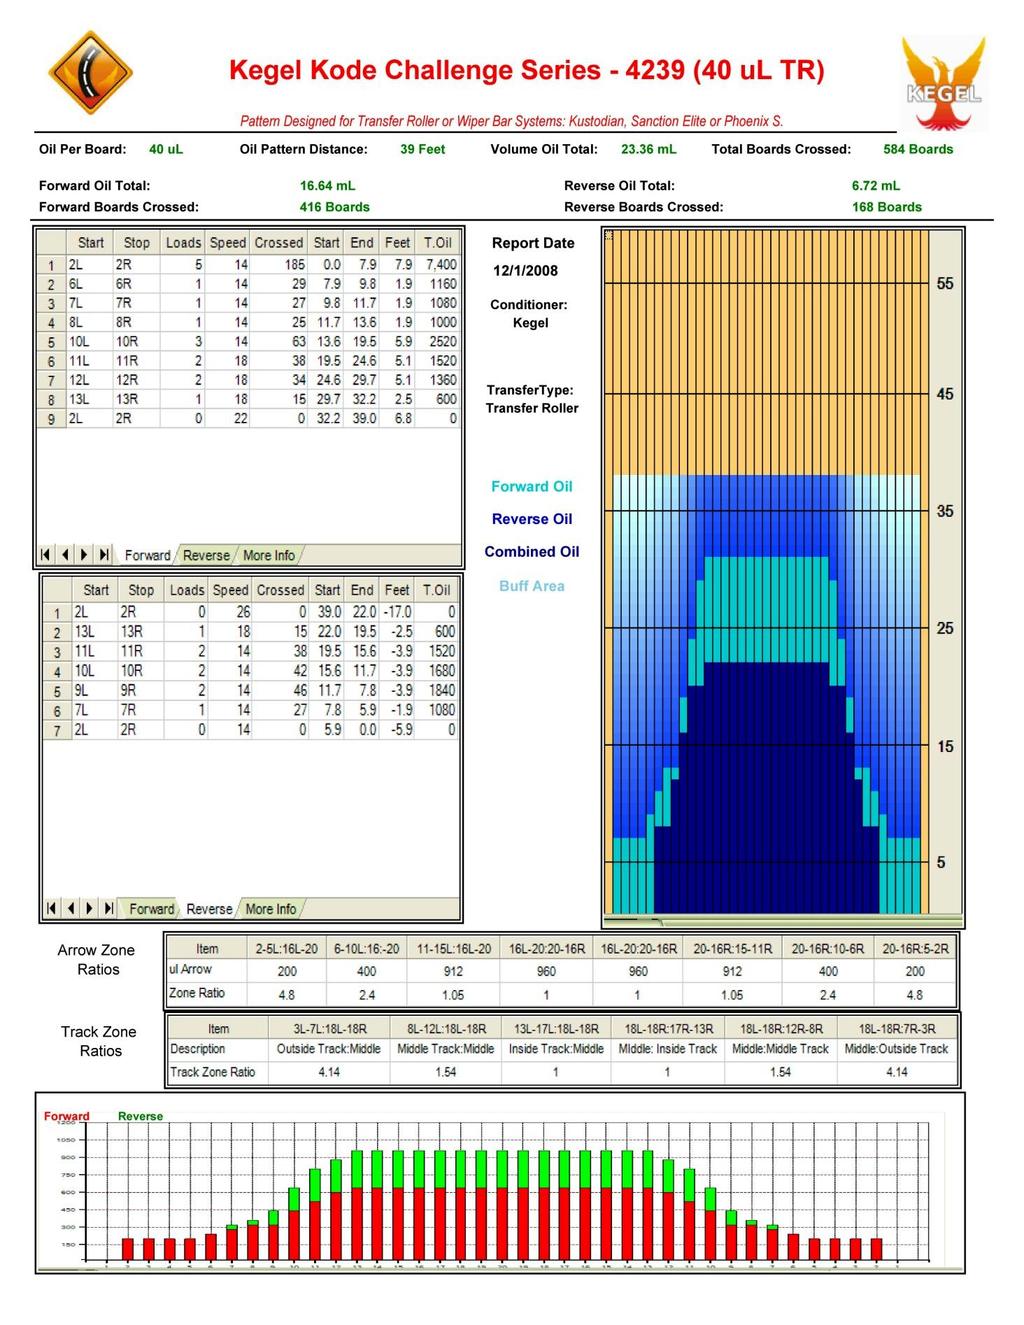1024x1325 pixels.
Task: Switch to Forward tab in the seven-row table
Action: pyautogui.click(x=151, y=909)
